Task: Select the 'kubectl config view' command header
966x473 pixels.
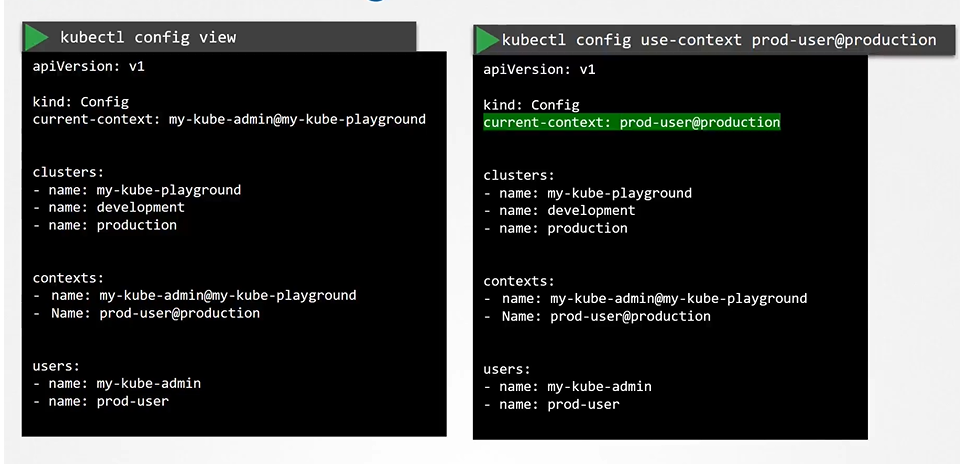Action: coord(148,38)
